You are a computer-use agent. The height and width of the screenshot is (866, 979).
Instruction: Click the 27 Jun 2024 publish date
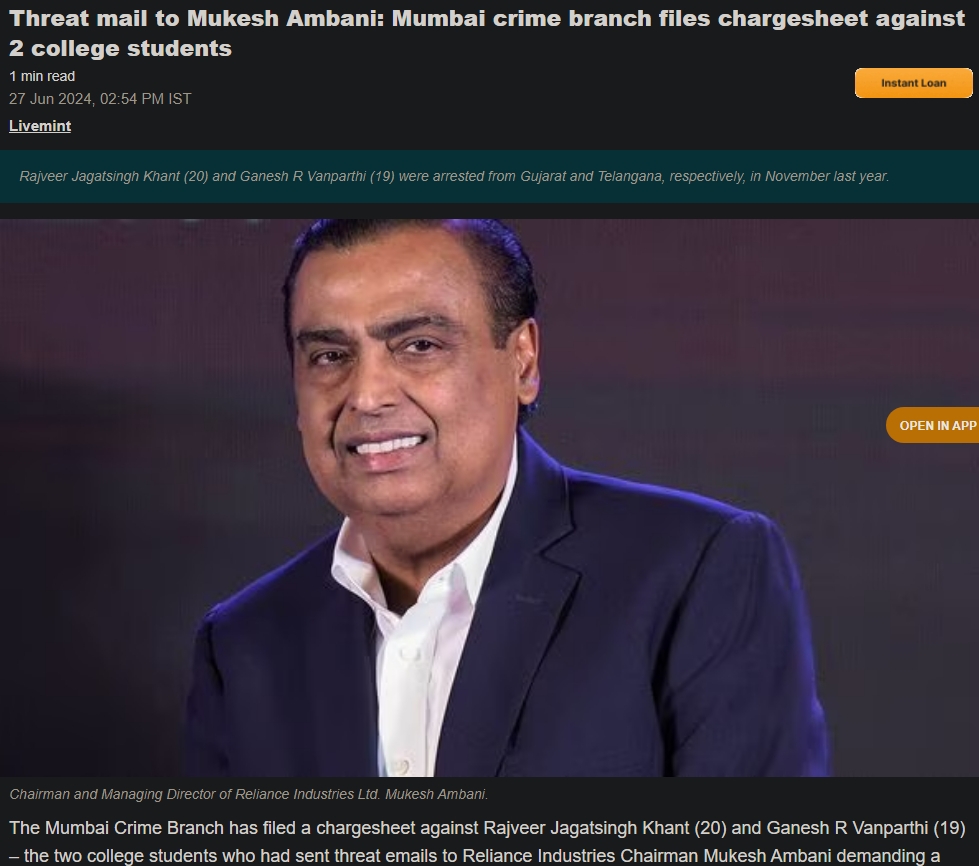[x=51, y=99]
